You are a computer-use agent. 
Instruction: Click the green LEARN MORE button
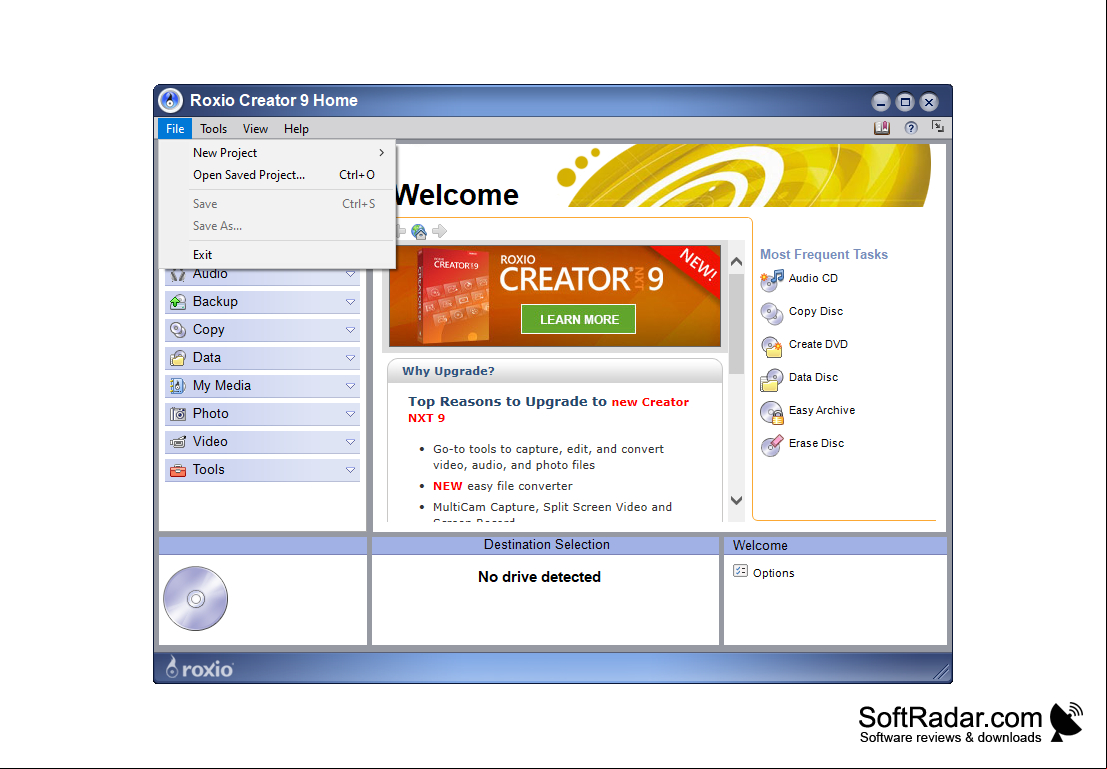pos(578,319)
